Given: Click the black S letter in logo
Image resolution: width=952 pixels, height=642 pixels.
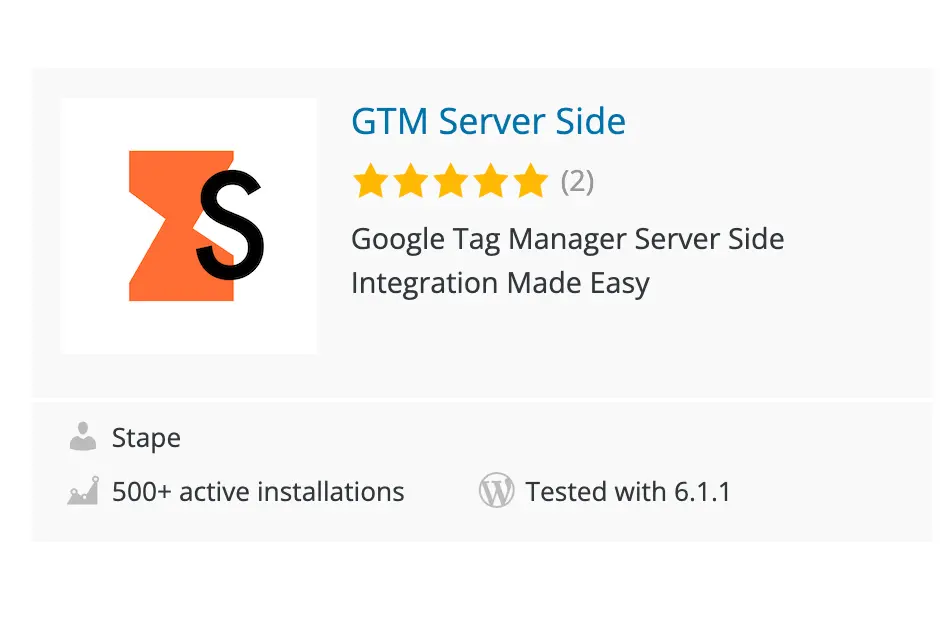Looking at the screenshot, I should [x=230, y=225].
